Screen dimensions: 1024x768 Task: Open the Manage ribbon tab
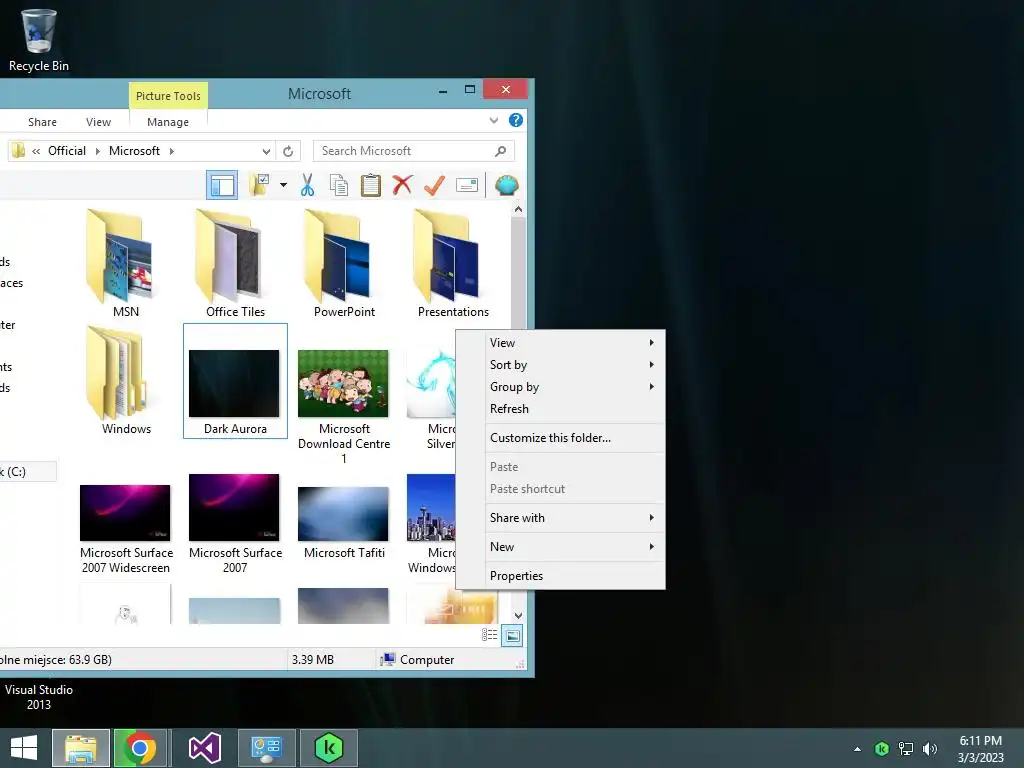click(168, 122)
